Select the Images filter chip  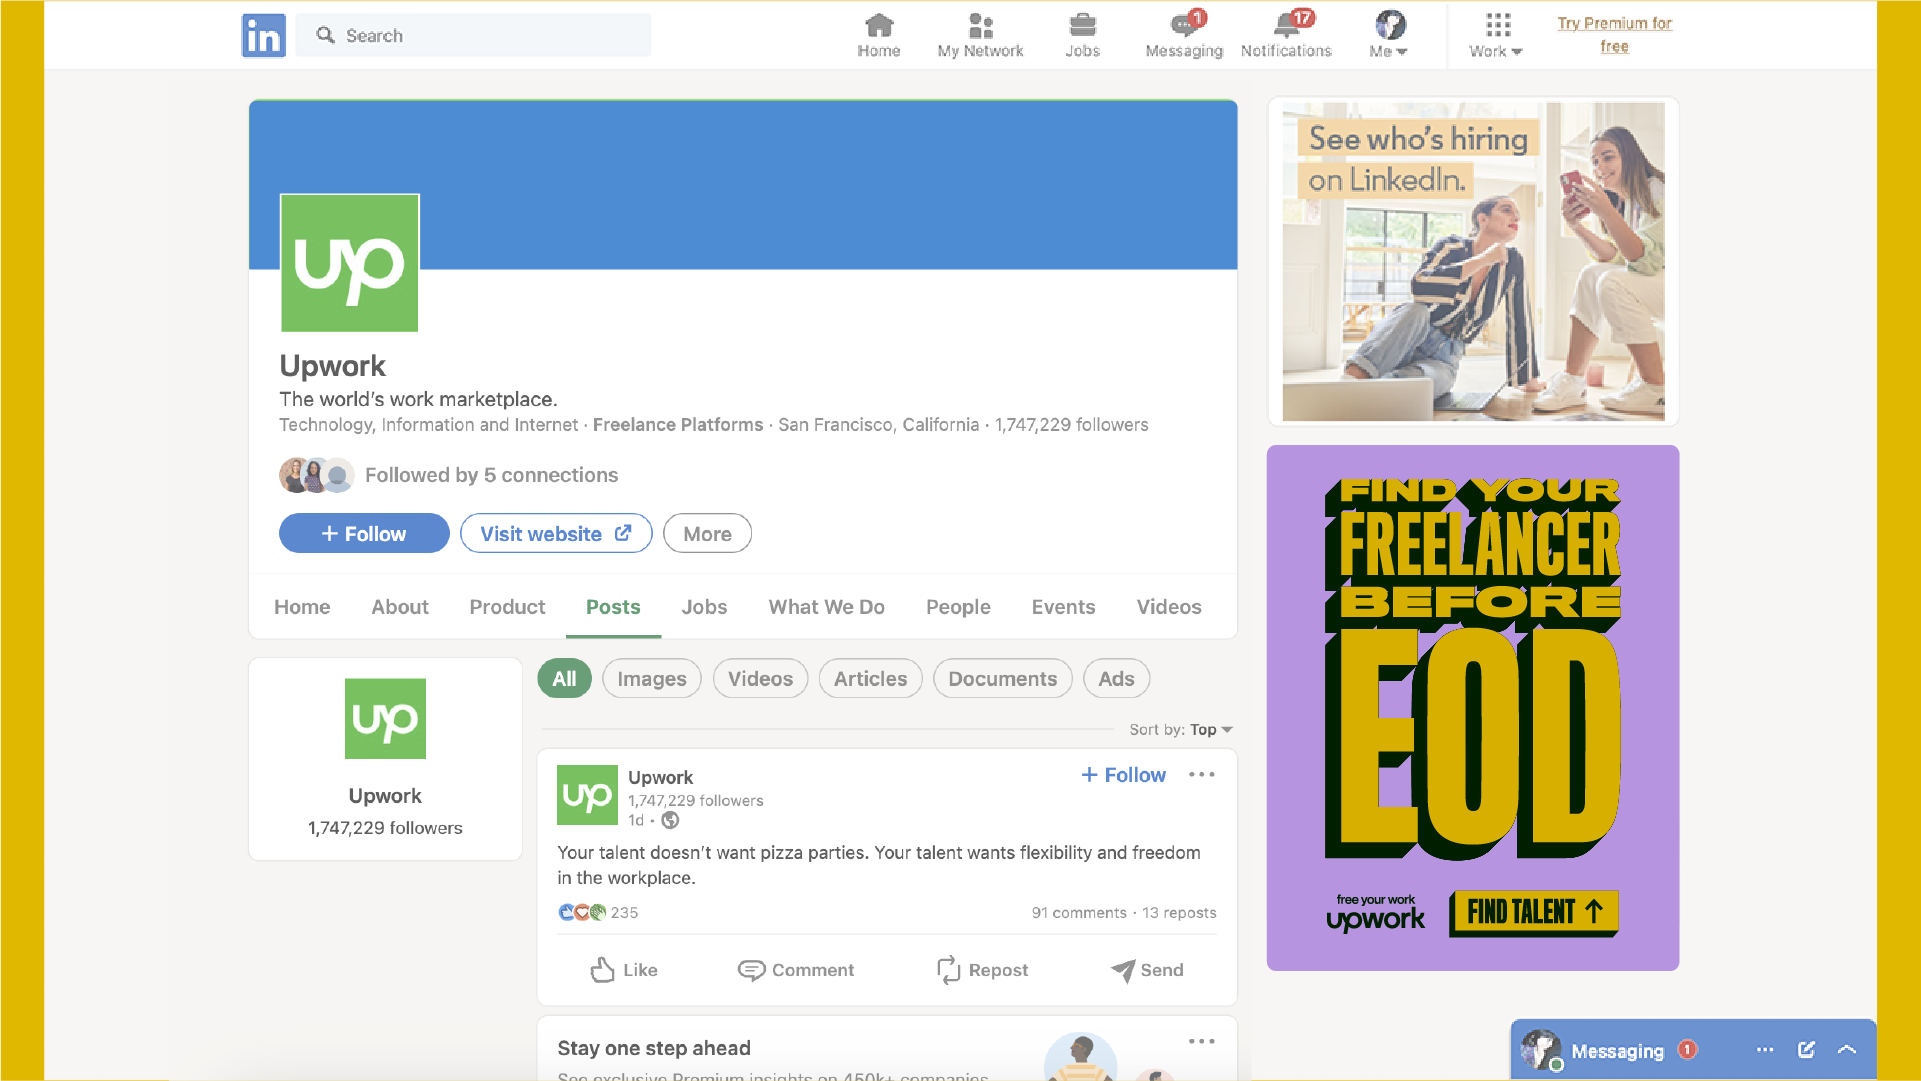(651, 679)
